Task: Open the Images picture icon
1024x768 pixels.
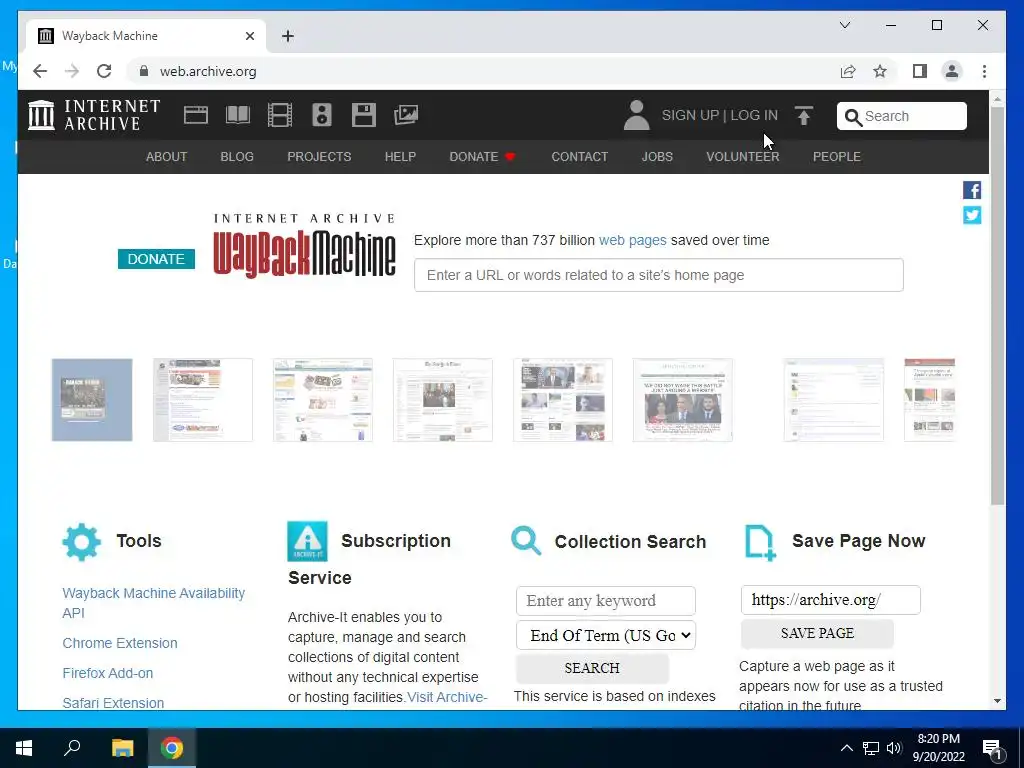Action: coord(406,115)
